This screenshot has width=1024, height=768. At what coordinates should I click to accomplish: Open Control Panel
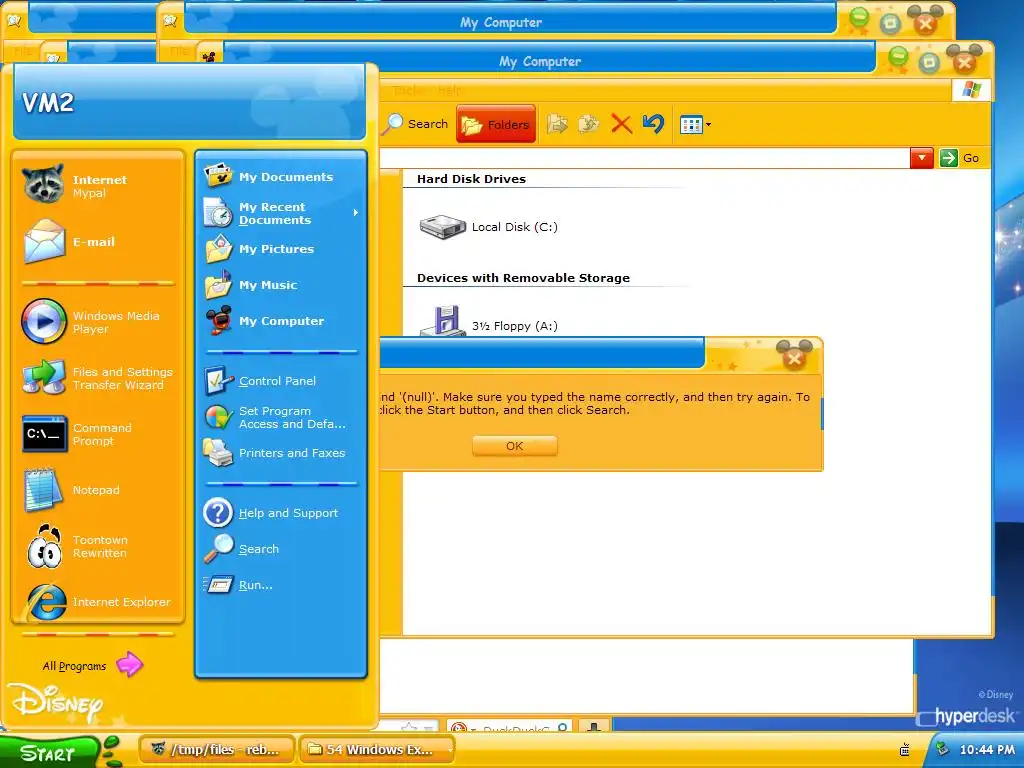click(x=281, y=381)
